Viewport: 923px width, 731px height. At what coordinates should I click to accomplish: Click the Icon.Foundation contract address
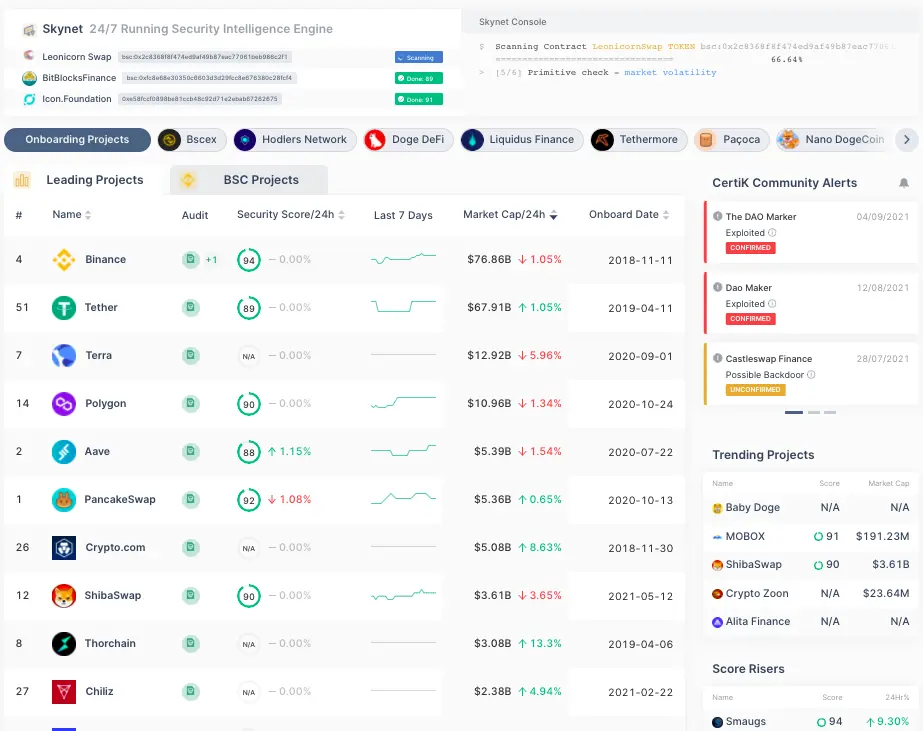(200, 99)
